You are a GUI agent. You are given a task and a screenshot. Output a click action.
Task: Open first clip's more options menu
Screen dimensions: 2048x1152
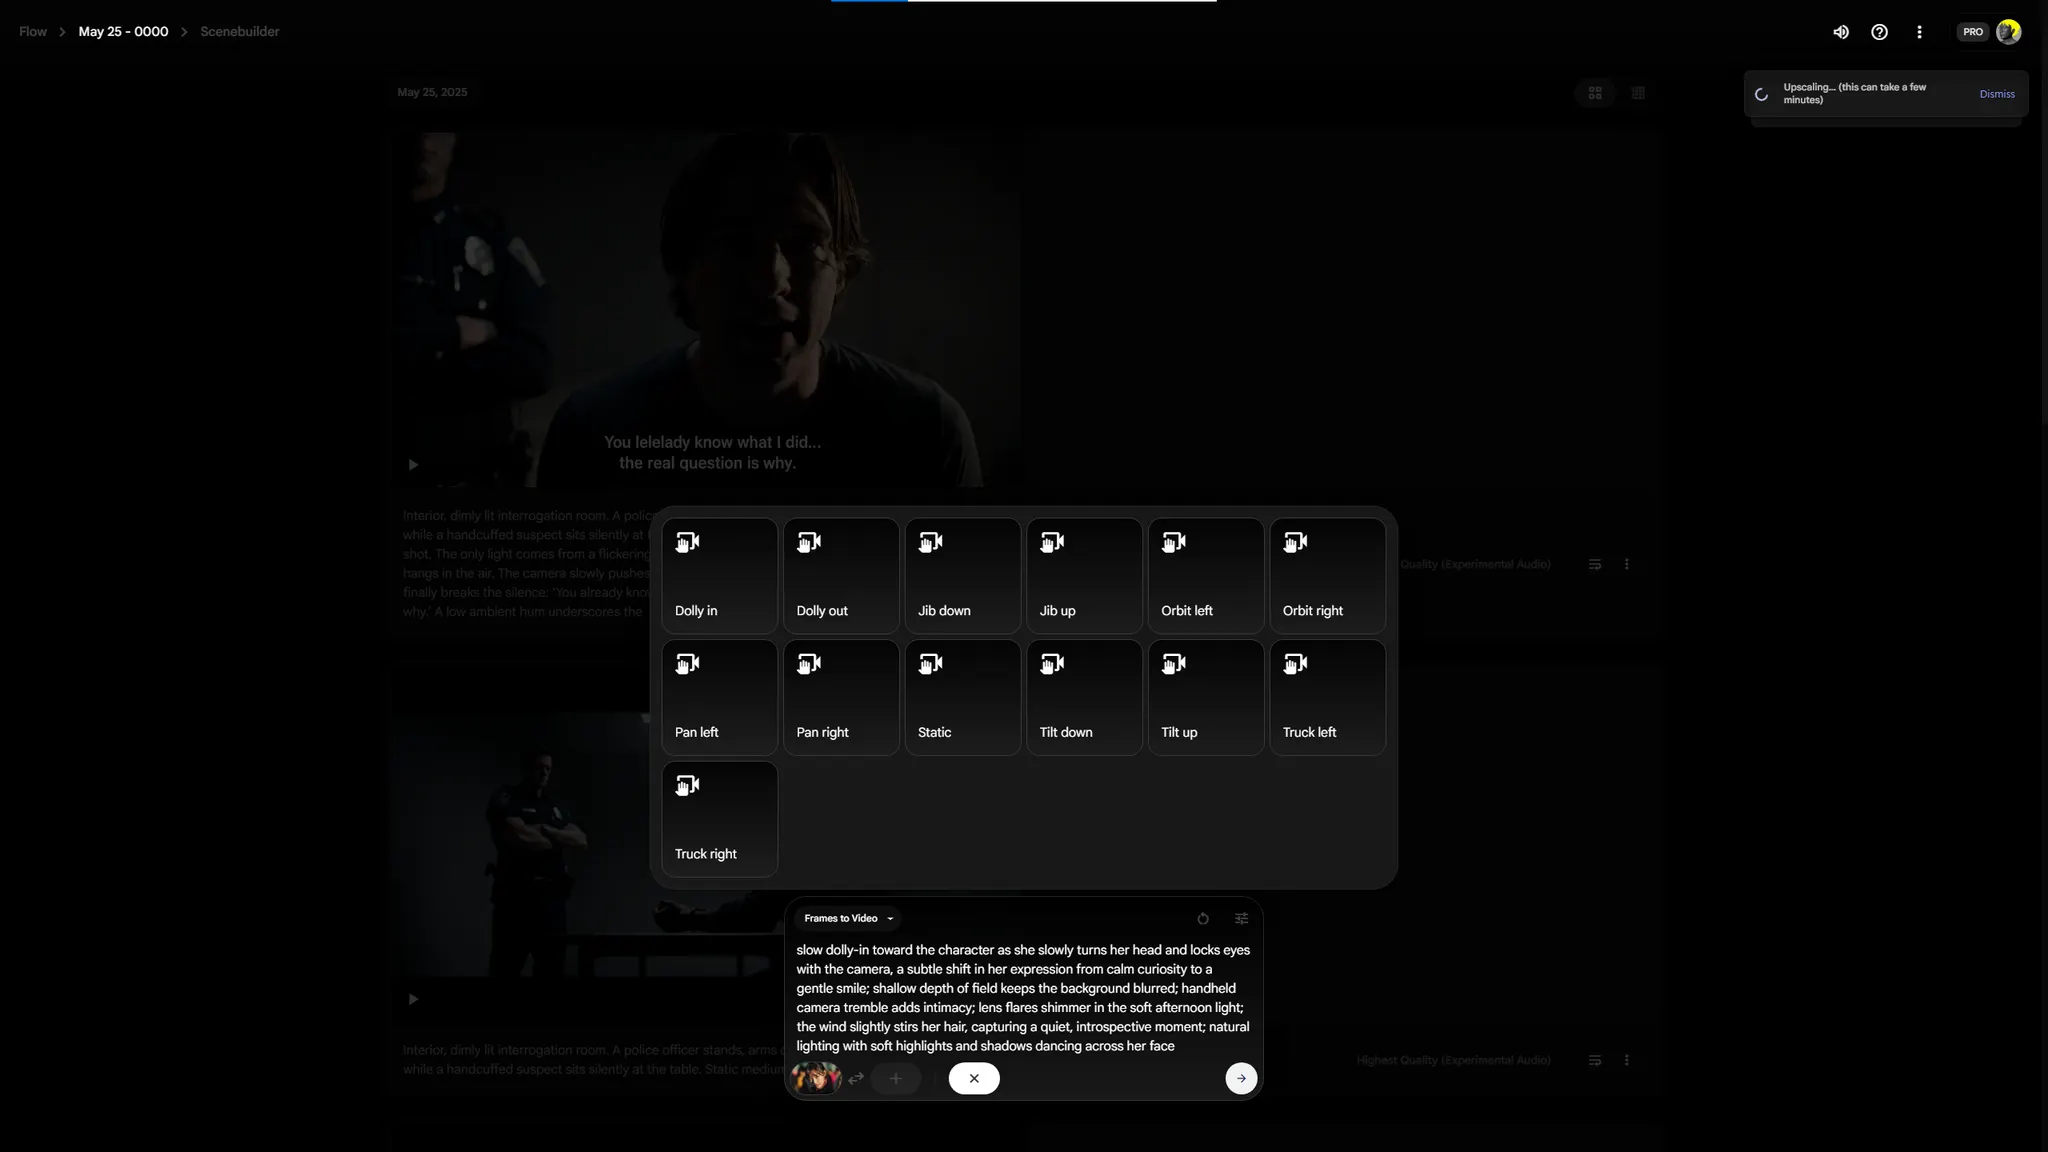pyautogui.click(x=1626, y=565)
